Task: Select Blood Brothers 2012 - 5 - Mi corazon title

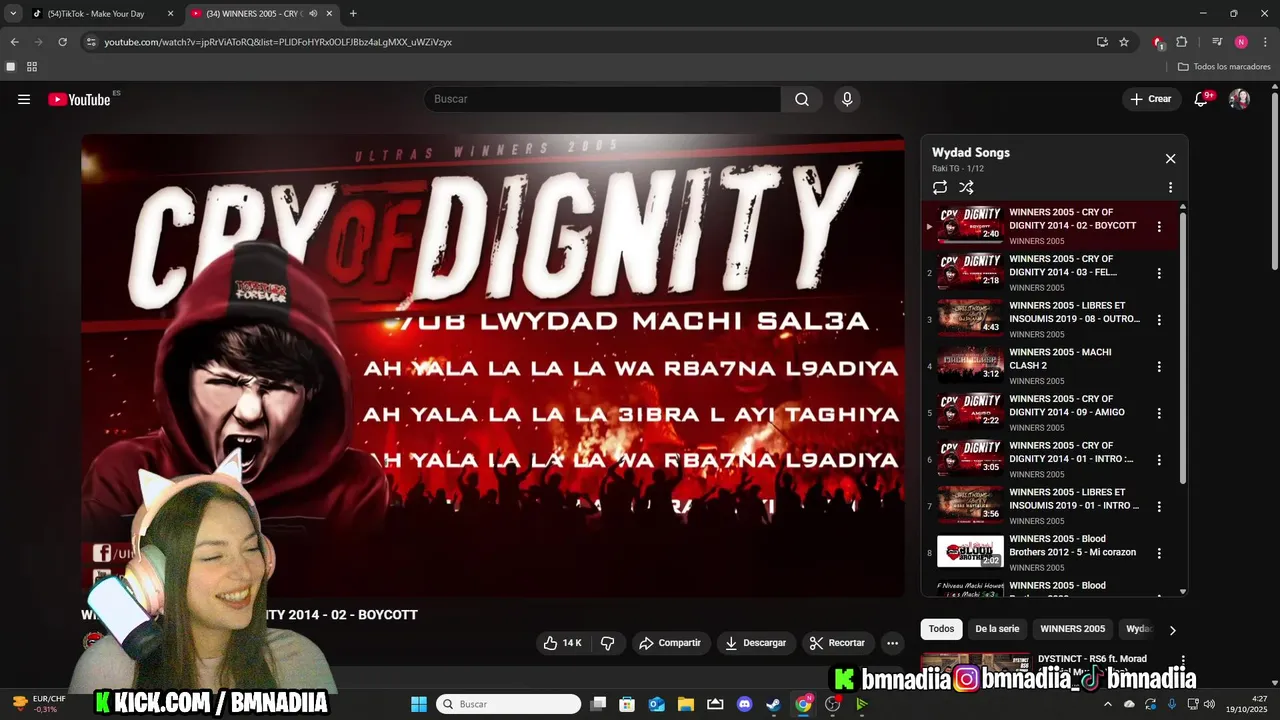Action: click(x=1072, y=545)
